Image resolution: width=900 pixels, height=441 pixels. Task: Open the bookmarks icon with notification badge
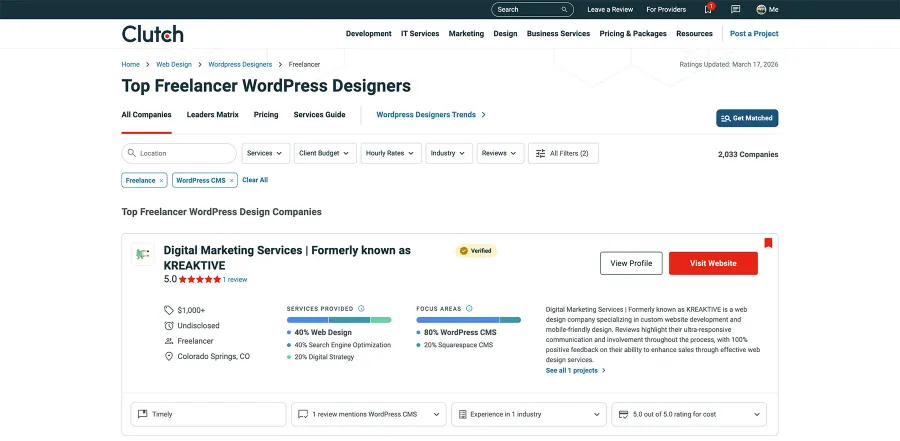(708, 9)
